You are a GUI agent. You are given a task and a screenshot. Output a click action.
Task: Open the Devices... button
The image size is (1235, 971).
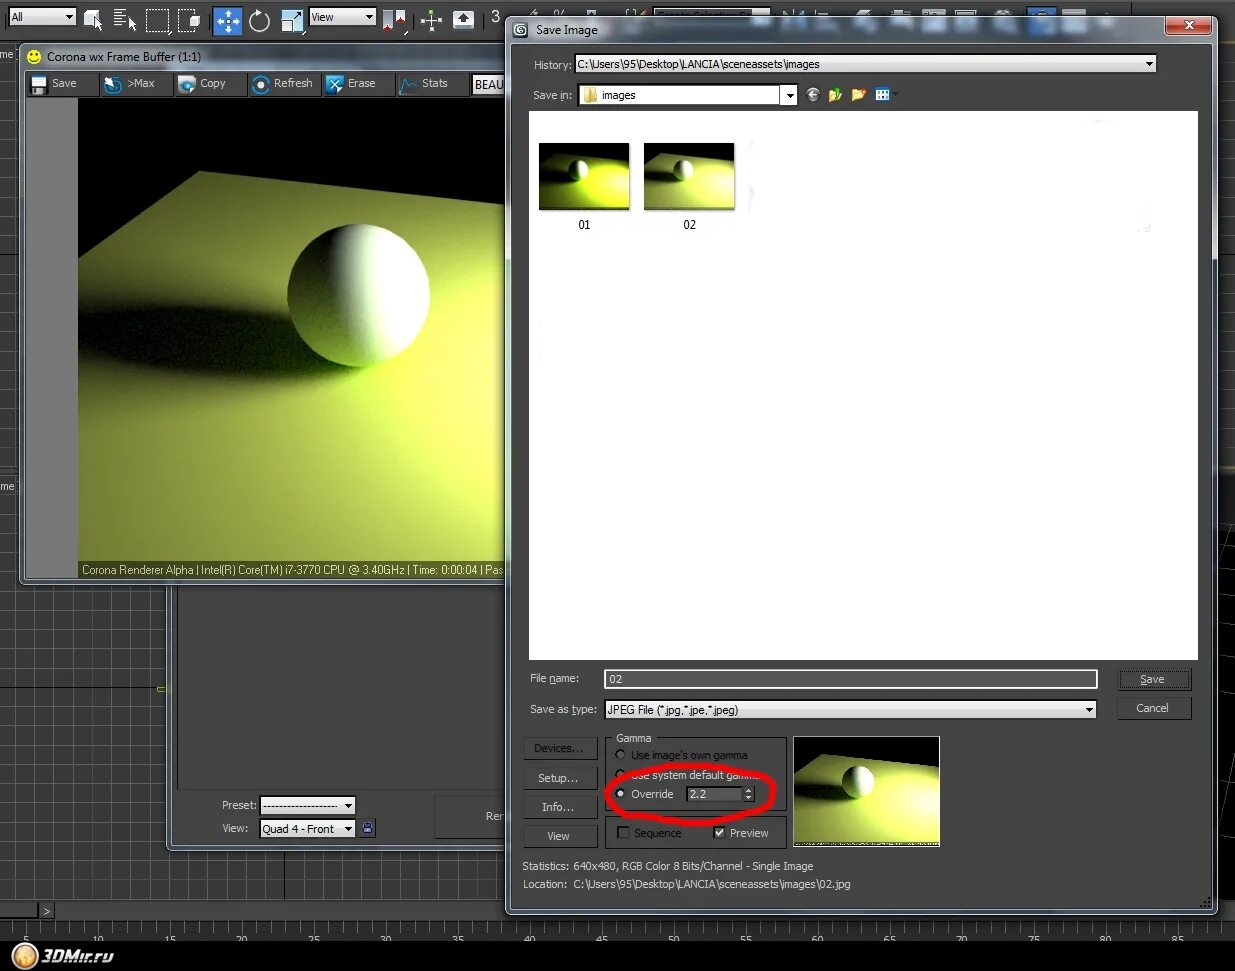pyautogui.click(x=559, y=749)
